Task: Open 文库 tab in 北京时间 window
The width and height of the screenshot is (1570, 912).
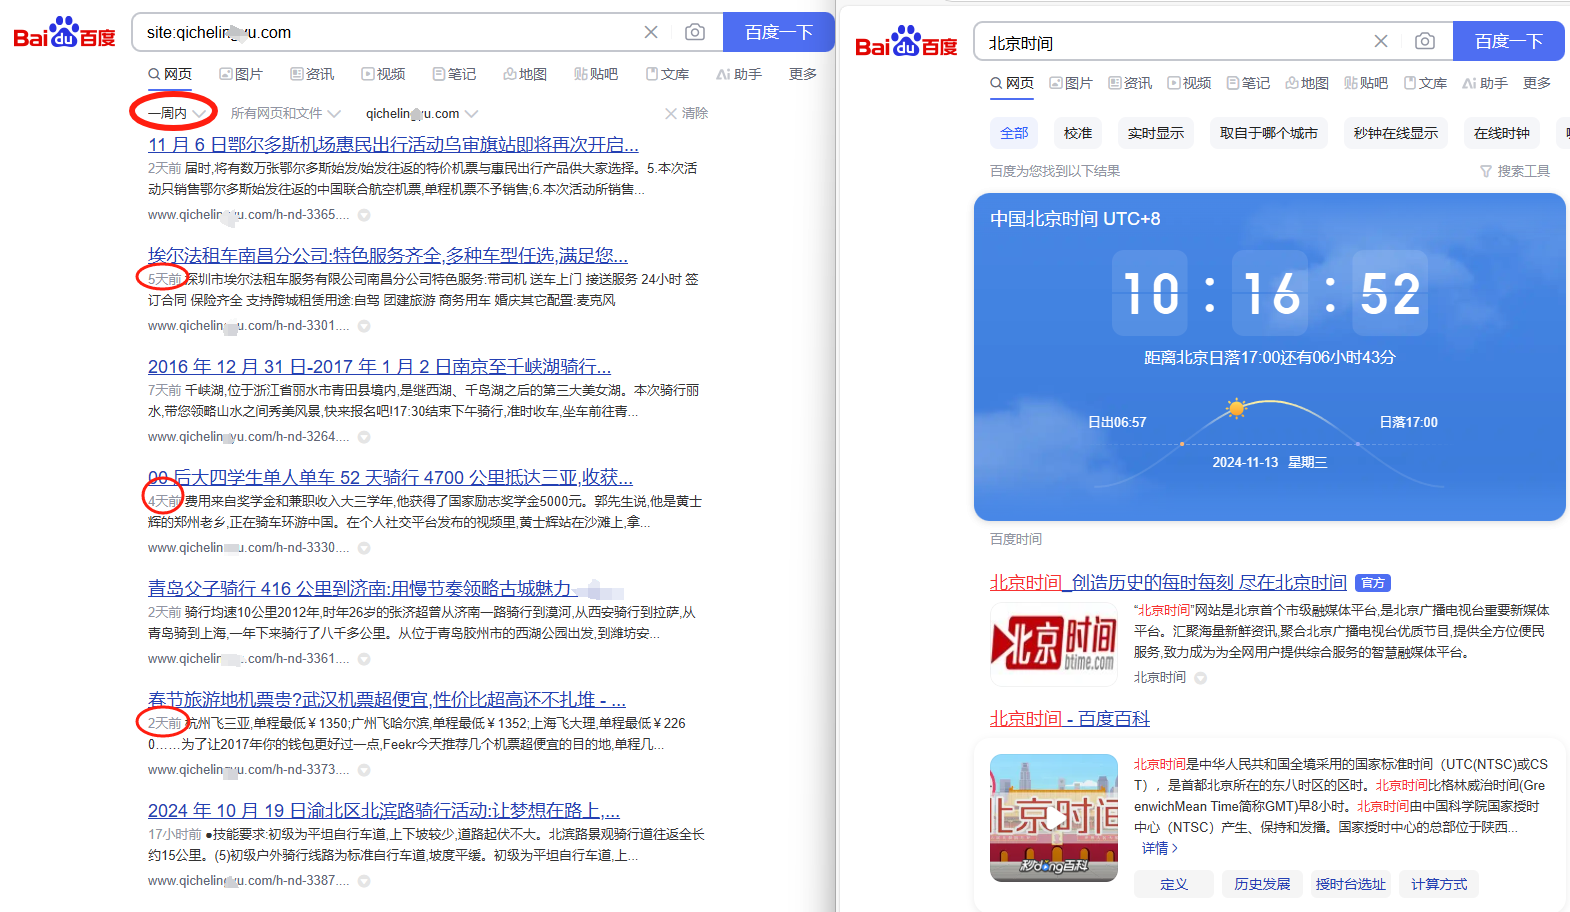Action: point(1426,83)
